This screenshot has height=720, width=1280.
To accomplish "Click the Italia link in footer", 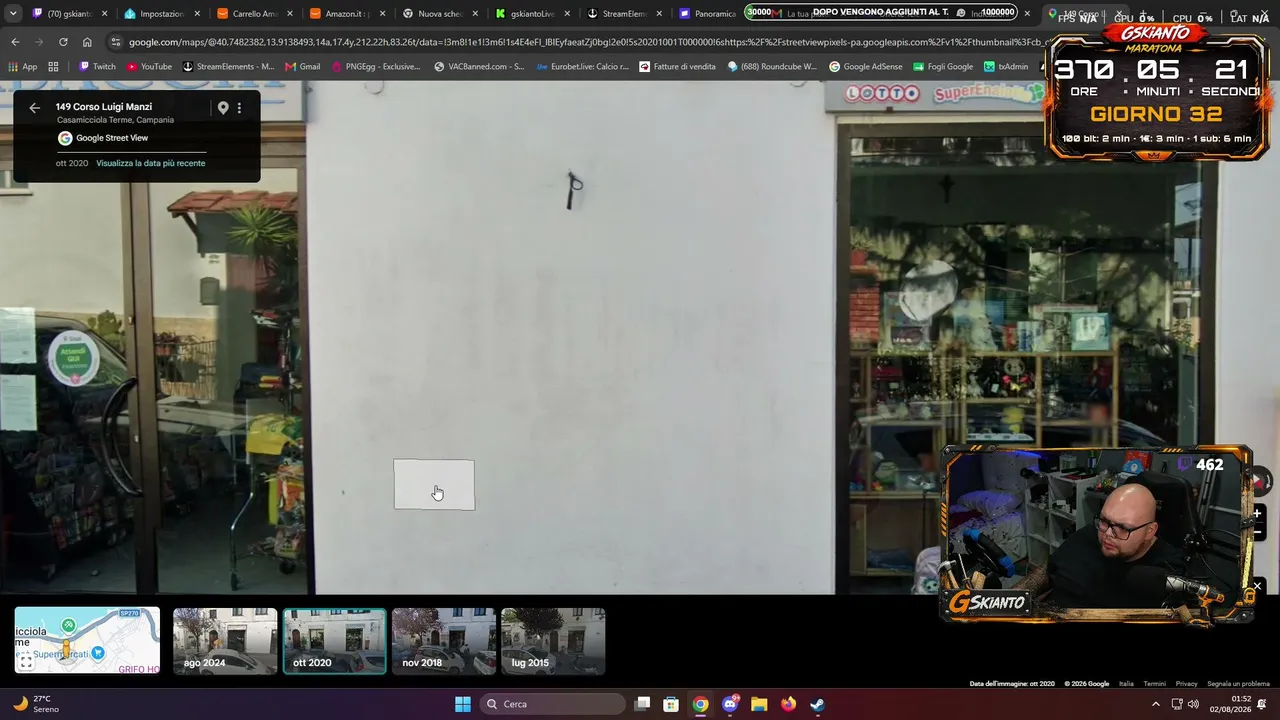I will click(1126, 684).
